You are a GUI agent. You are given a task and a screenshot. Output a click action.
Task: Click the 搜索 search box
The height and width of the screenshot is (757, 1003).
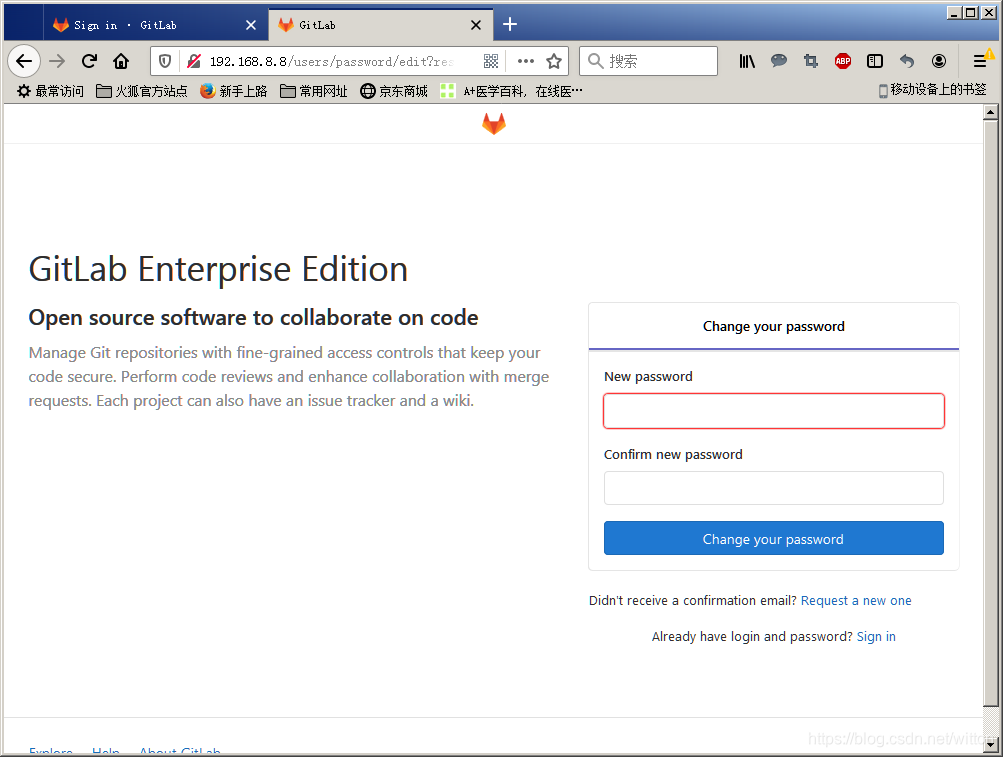tap(649, 61)
